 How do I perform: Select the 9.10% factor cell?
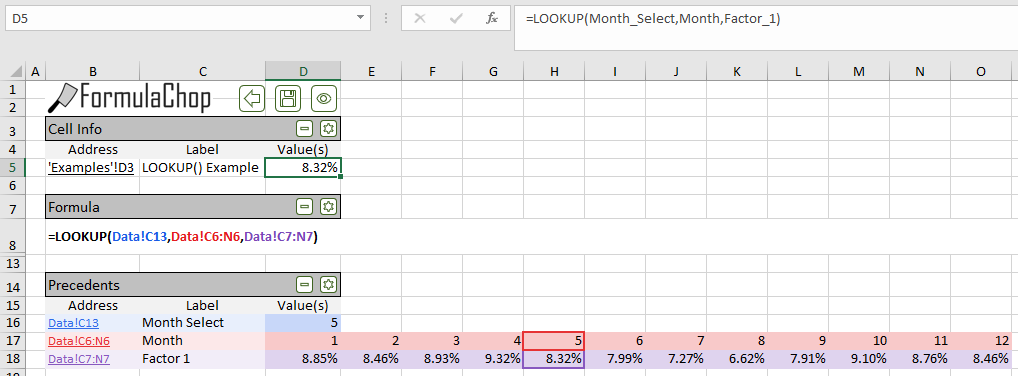pos(859,358)
